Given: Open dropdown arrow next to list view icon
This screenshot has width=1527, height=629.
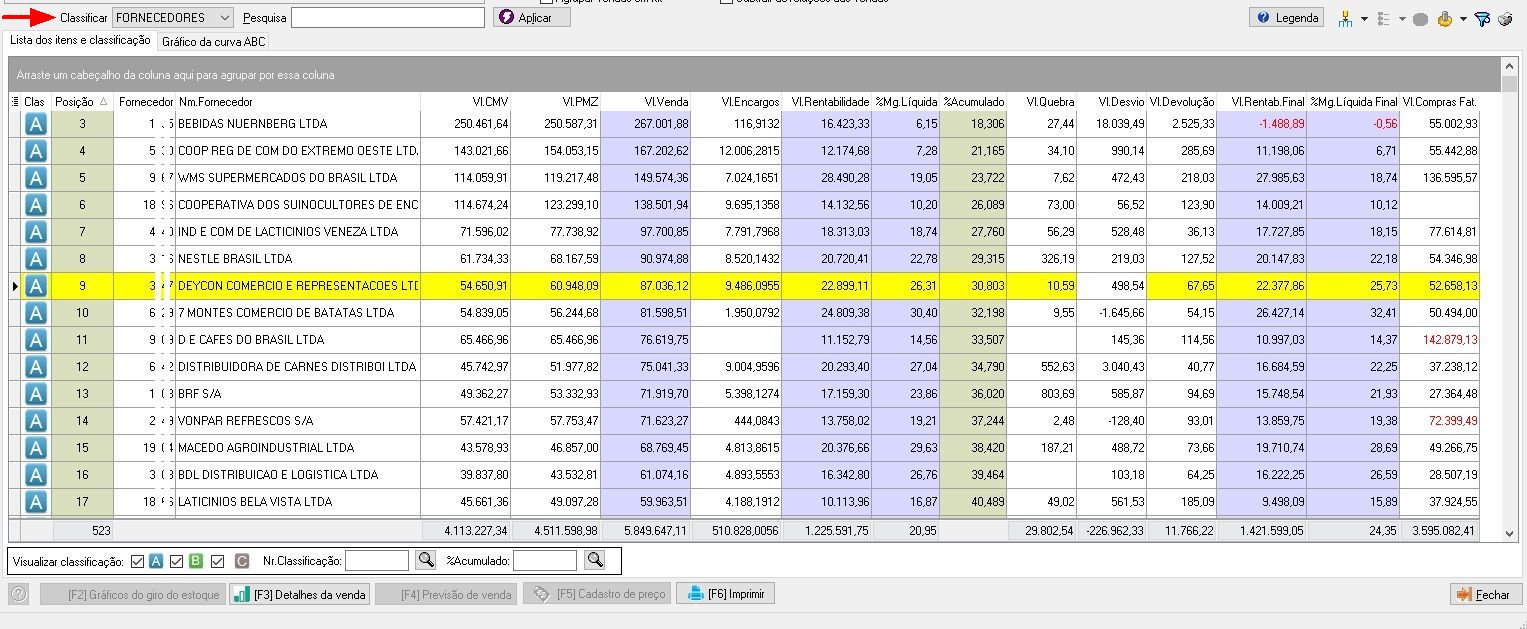Looking at the screenshot, I should [x=1402, y=19].
